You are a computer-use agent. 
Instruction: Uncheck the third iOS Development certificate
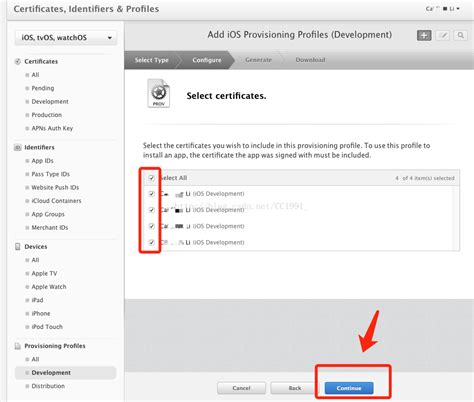click(152, 226)
